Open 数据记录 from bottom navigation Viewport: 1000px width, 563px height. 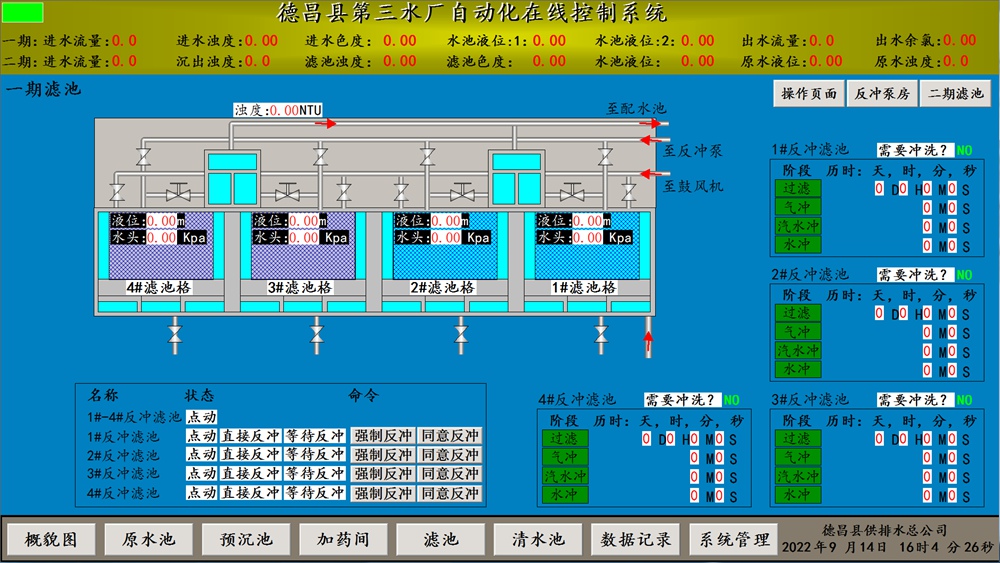click(636, 539)
